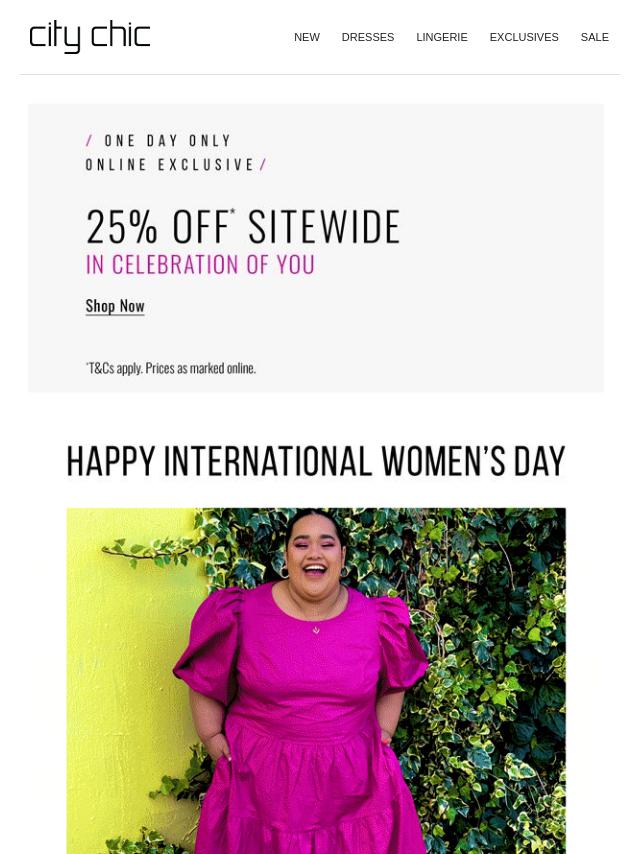640x854 pixels.
Task: Click the Shop Now link
Action: (x=115, y=306)
